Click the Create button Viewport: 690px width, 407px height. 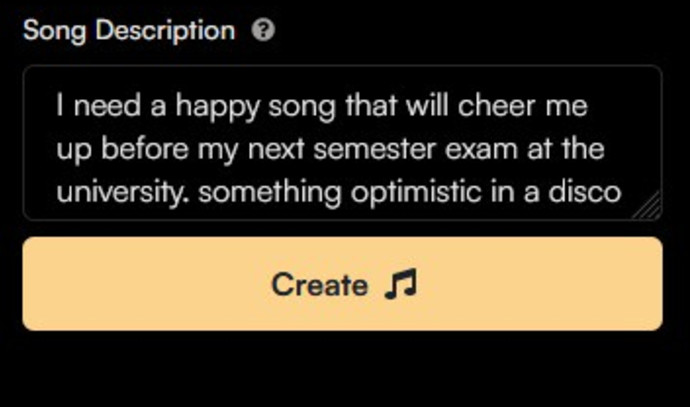342,284
